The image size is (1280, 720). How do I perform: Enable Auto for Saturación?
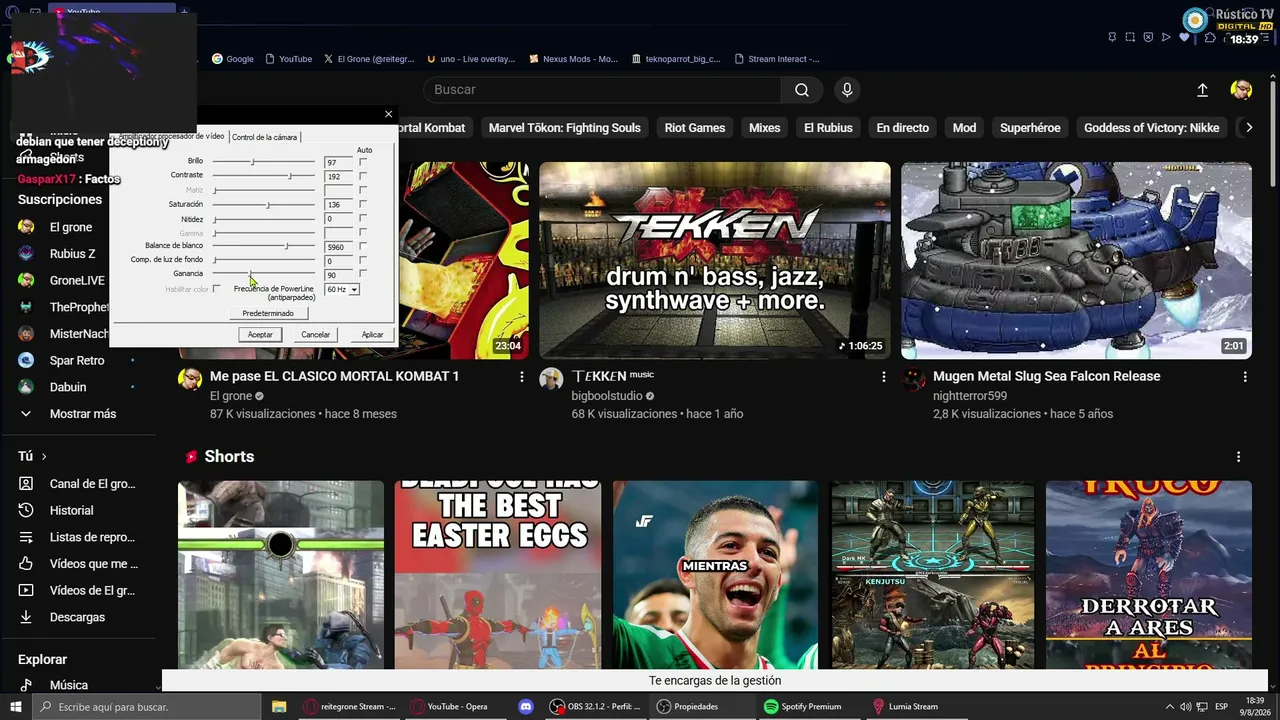(x=363, y=204)
